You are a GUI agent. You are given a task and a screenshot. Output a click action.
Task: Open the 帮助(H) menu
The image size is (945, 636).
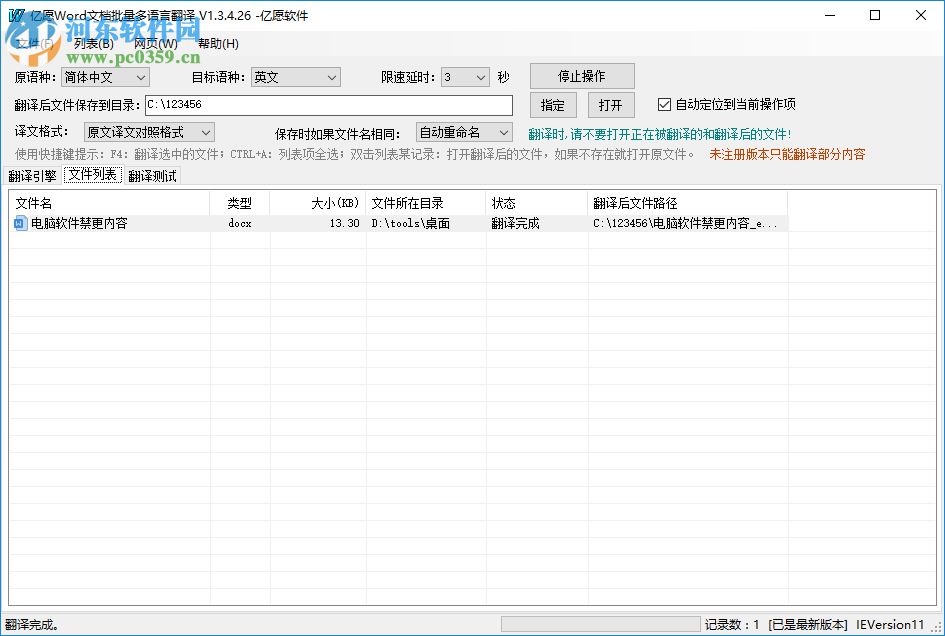tap(216, 43)
